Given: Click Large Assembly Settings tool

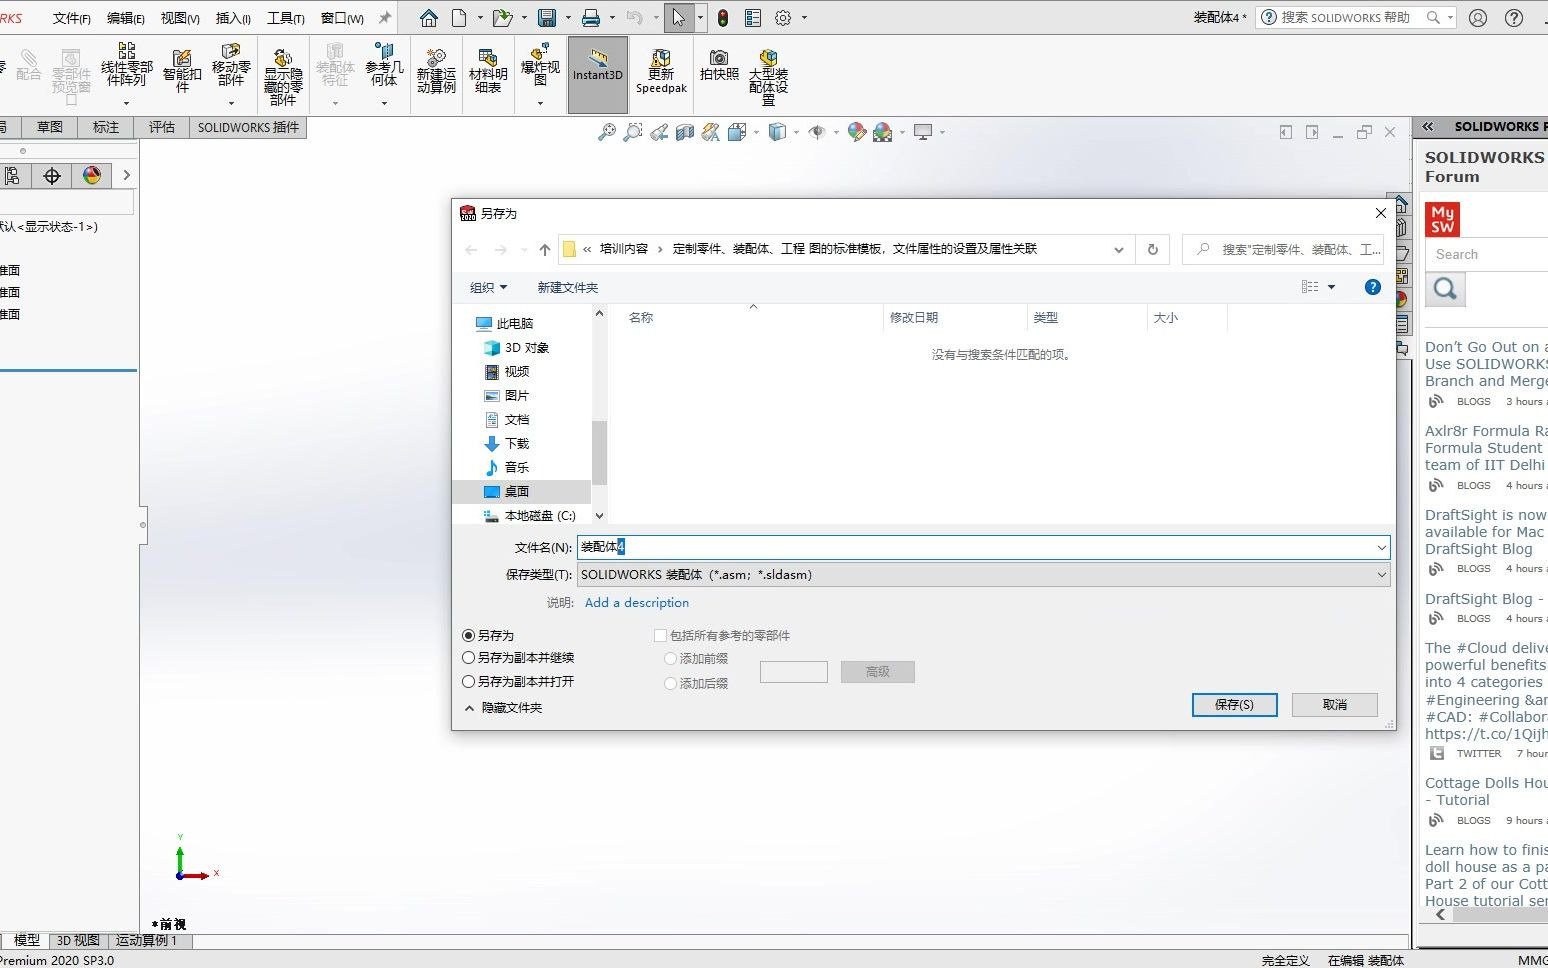Looking at the screenshot, I should [768, 77].
